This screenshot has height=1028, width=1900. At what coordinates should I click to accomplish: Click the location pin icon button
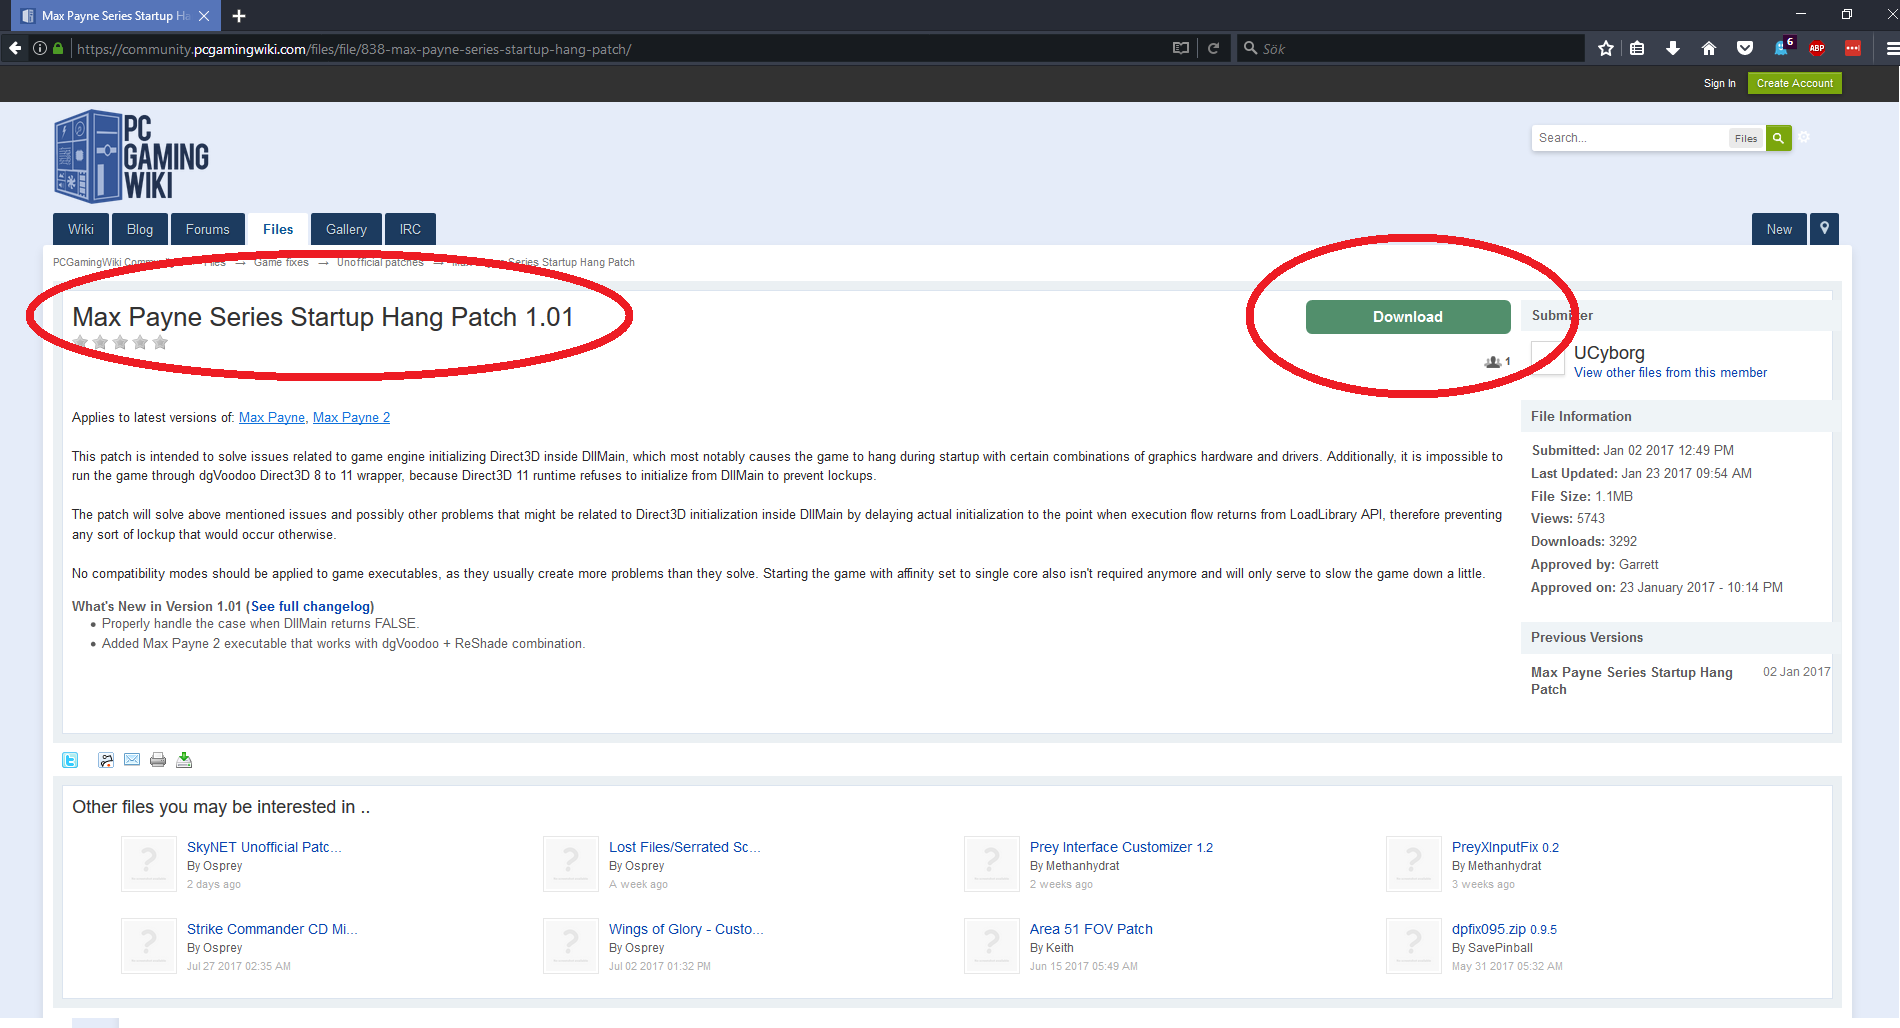pos(1825,229)
